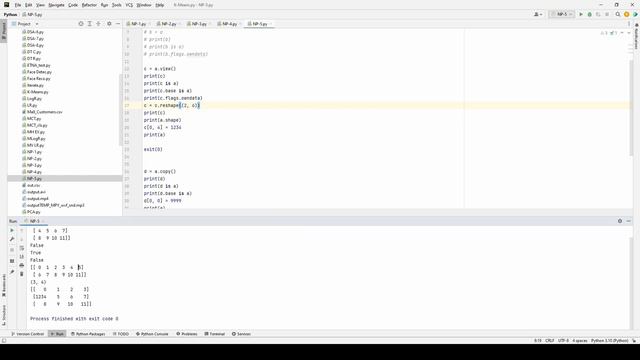The image size is (640, 360).
Task: Open Python Packages tool window
Action: 88,334
